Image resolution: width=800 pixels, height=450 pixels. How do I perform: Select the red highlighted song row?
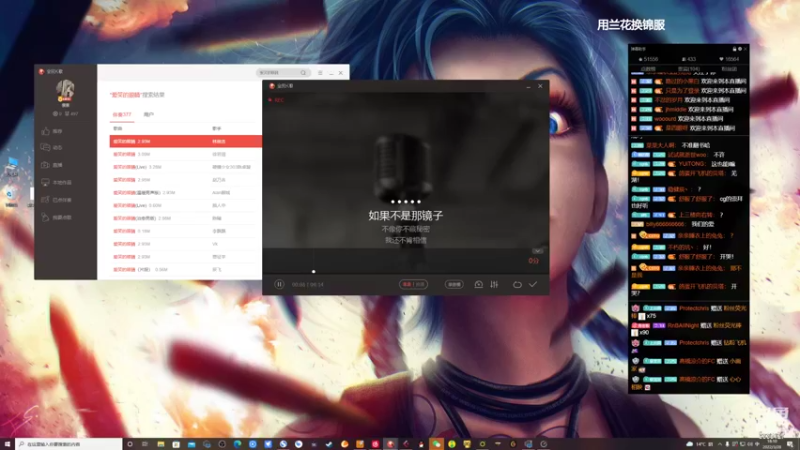[x=186, y=141]
